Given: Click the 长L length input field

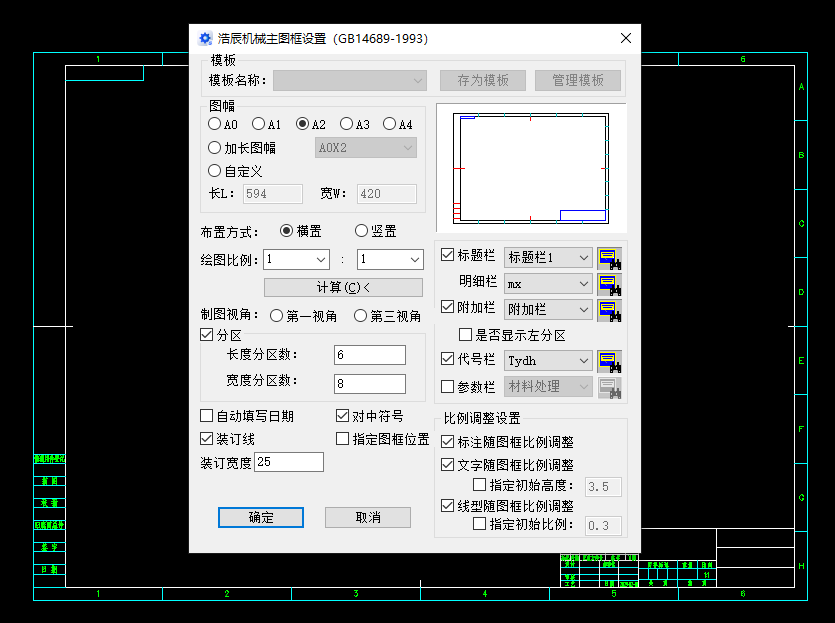Looking at the screenshot, I should coord(273,194).
